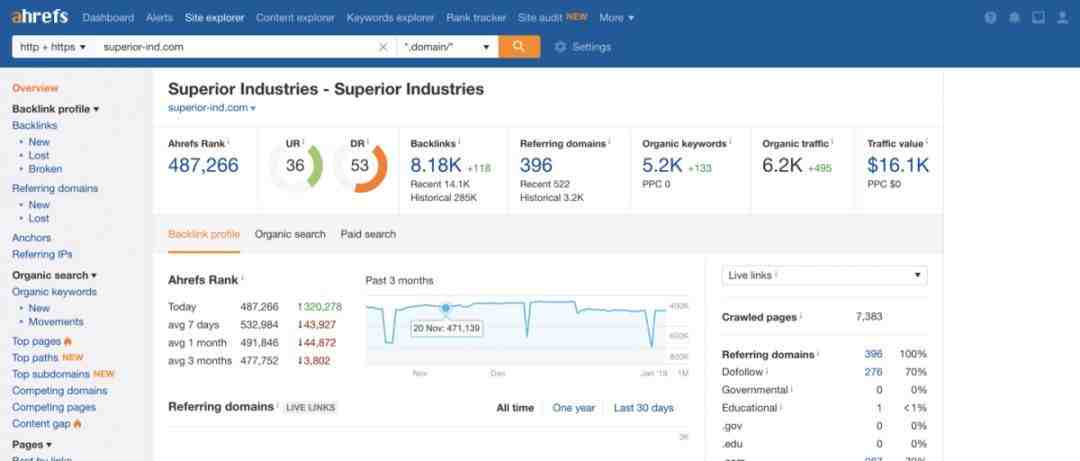
Task: Click the $16.1K traffic value
Action: [898, 165]
